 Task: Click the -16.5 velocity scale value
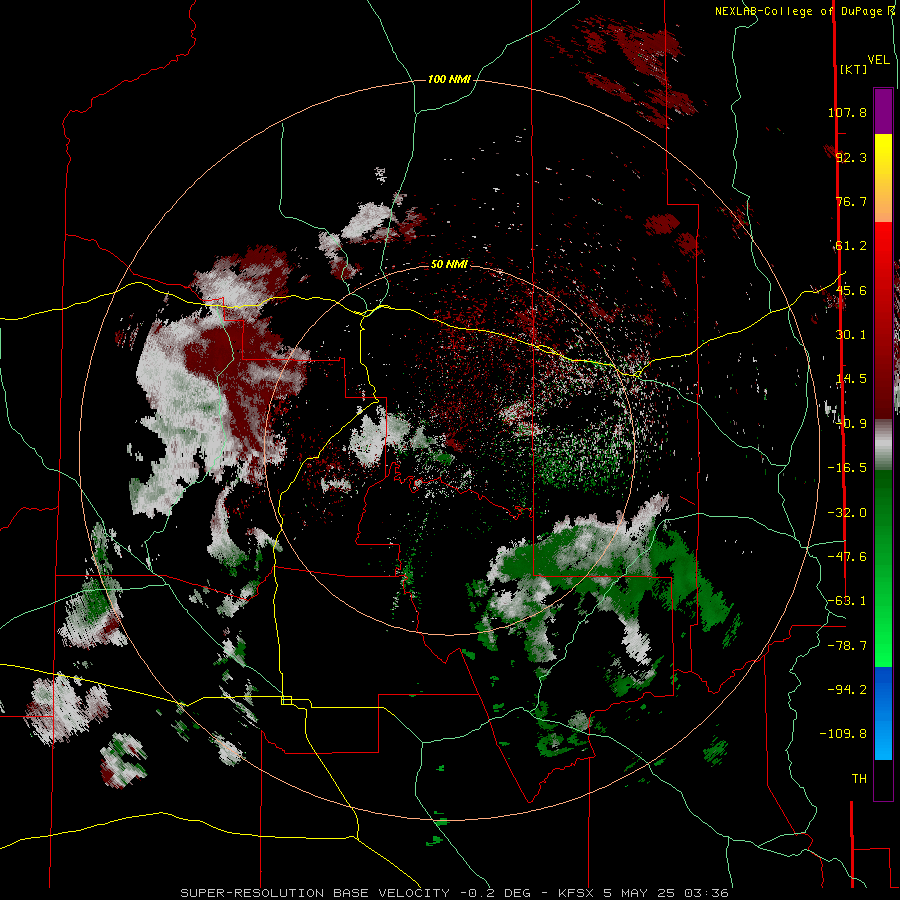pos(847,468)
